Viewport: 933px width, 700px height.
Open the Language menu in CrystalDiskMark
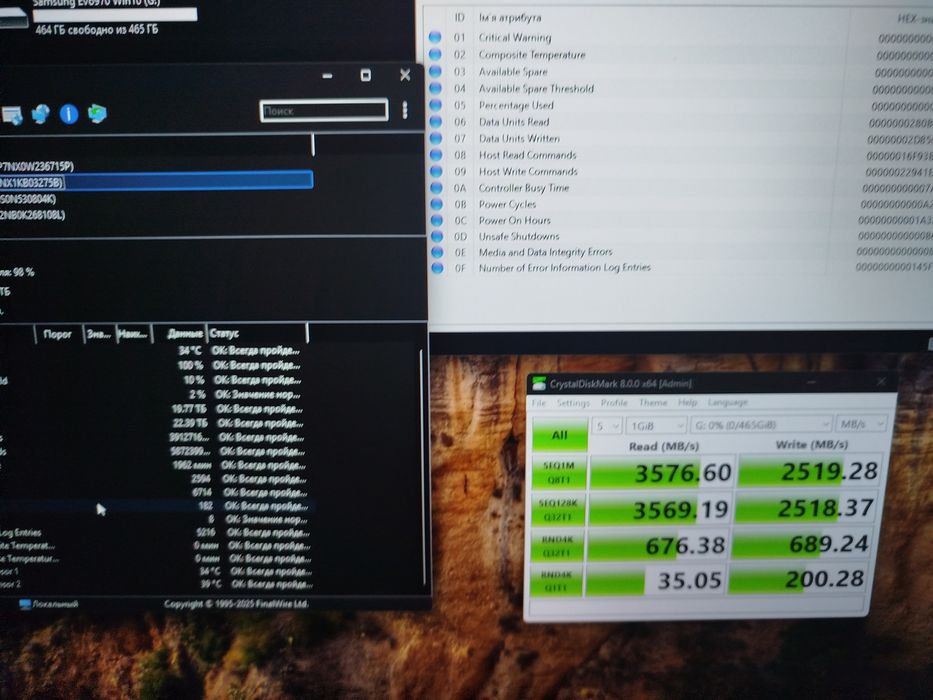coord(727,402)
